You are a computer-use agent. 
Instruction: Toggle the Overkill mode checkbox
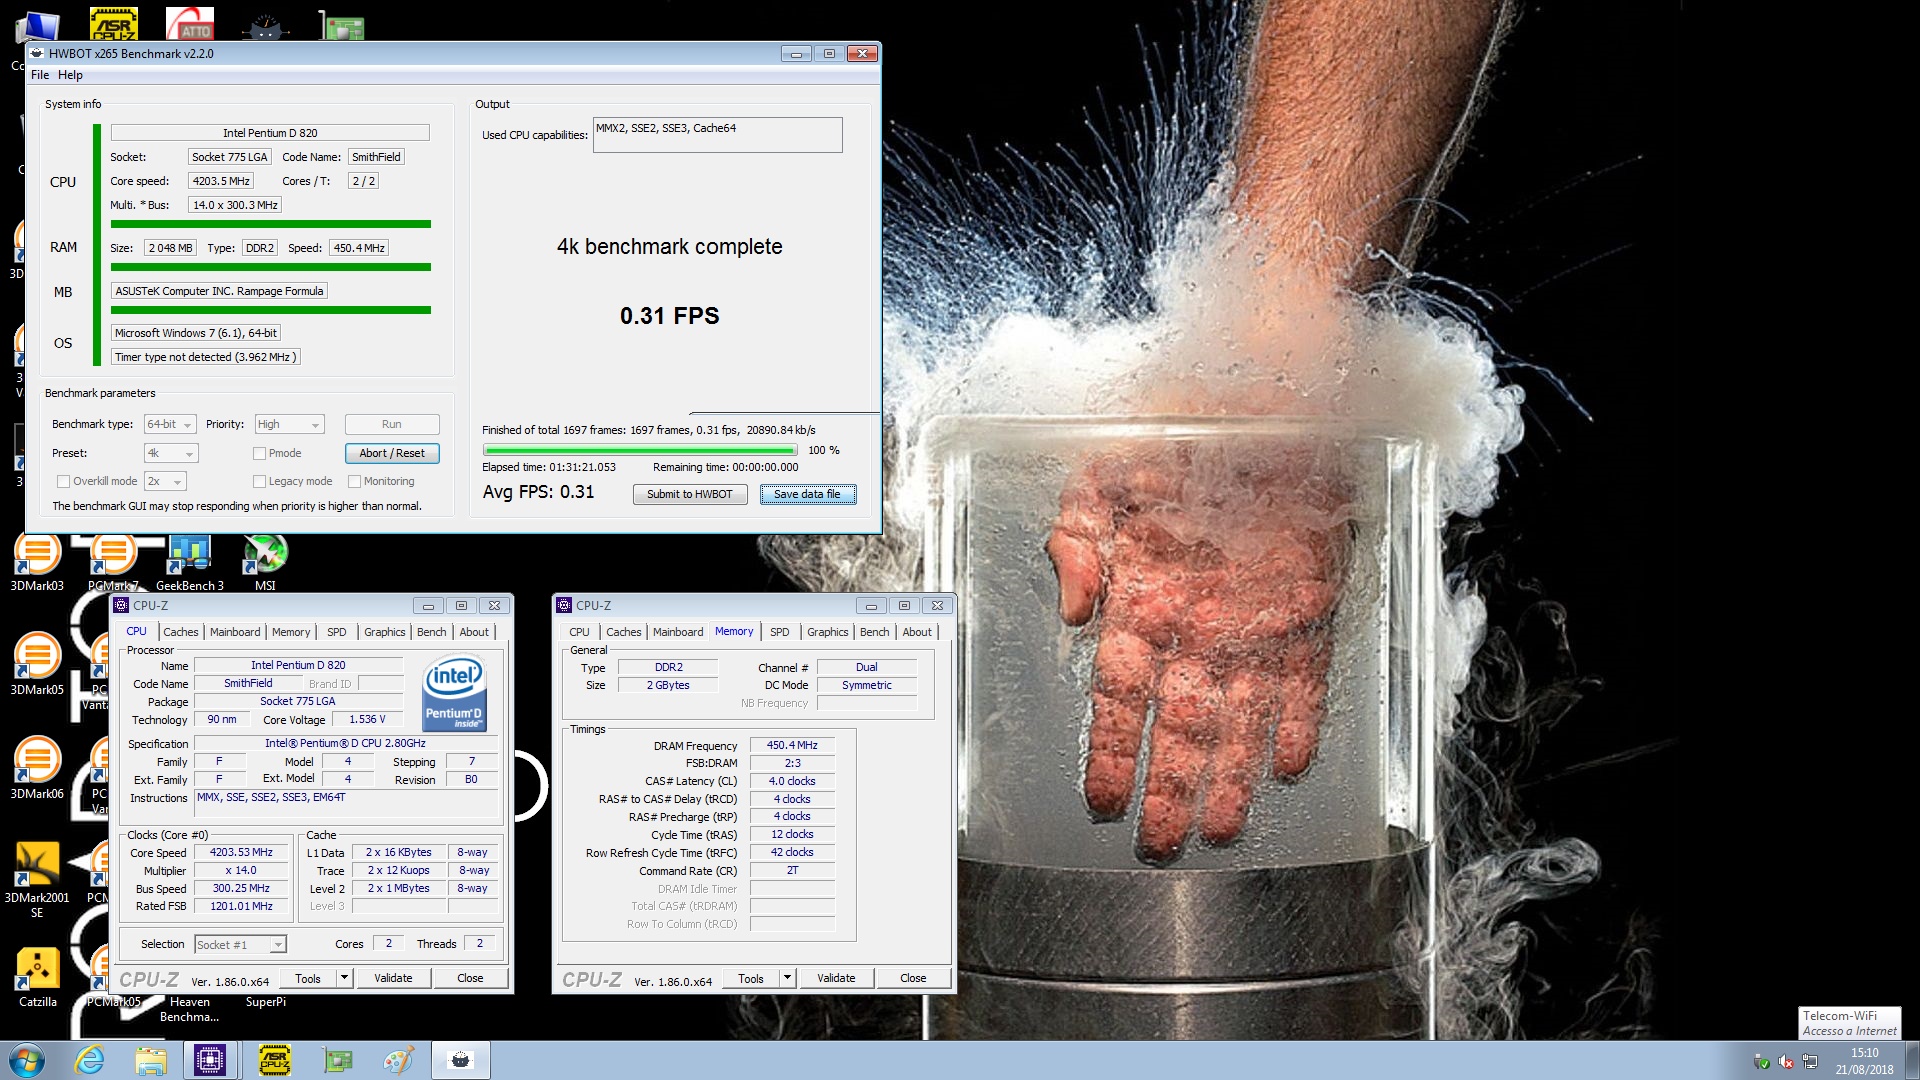pos(63,481)
